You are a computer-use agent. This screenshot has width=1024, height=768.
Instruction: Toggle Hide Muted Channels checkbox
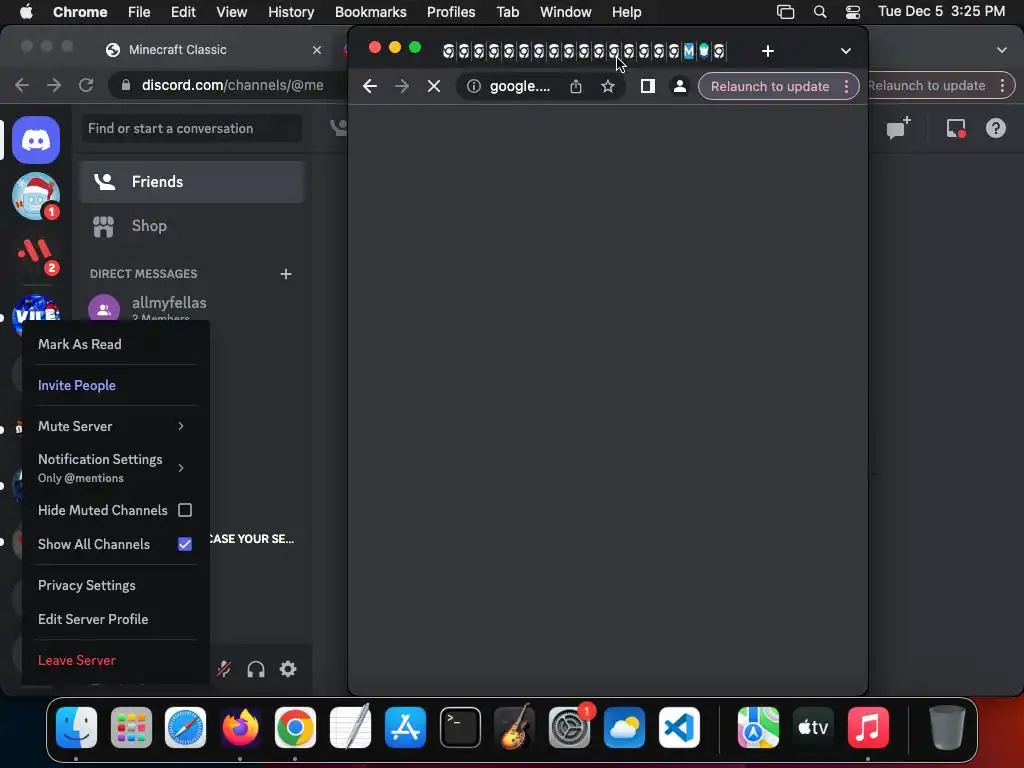pyautogui.click(x=185, y=510)
